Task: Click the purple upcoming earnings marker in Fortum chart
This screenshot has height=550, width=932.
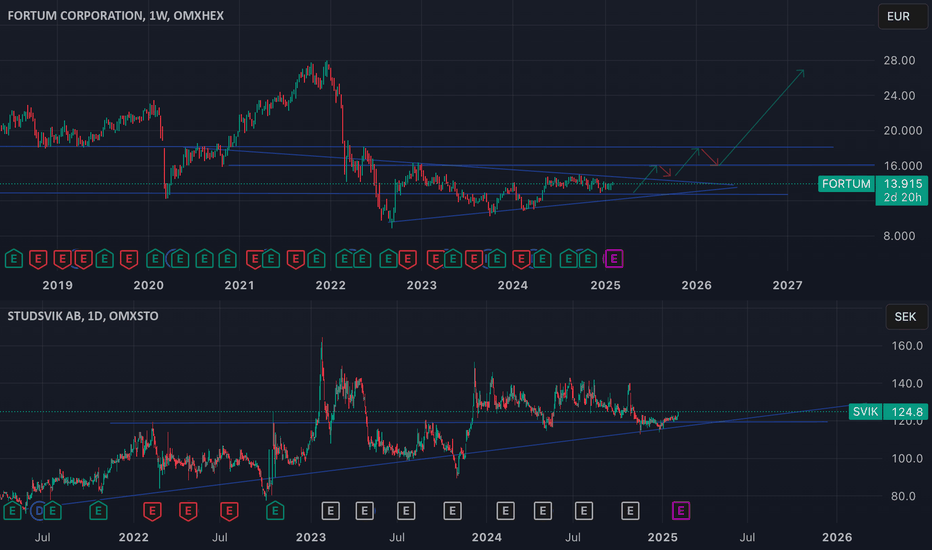Action: tap(614, 259)
